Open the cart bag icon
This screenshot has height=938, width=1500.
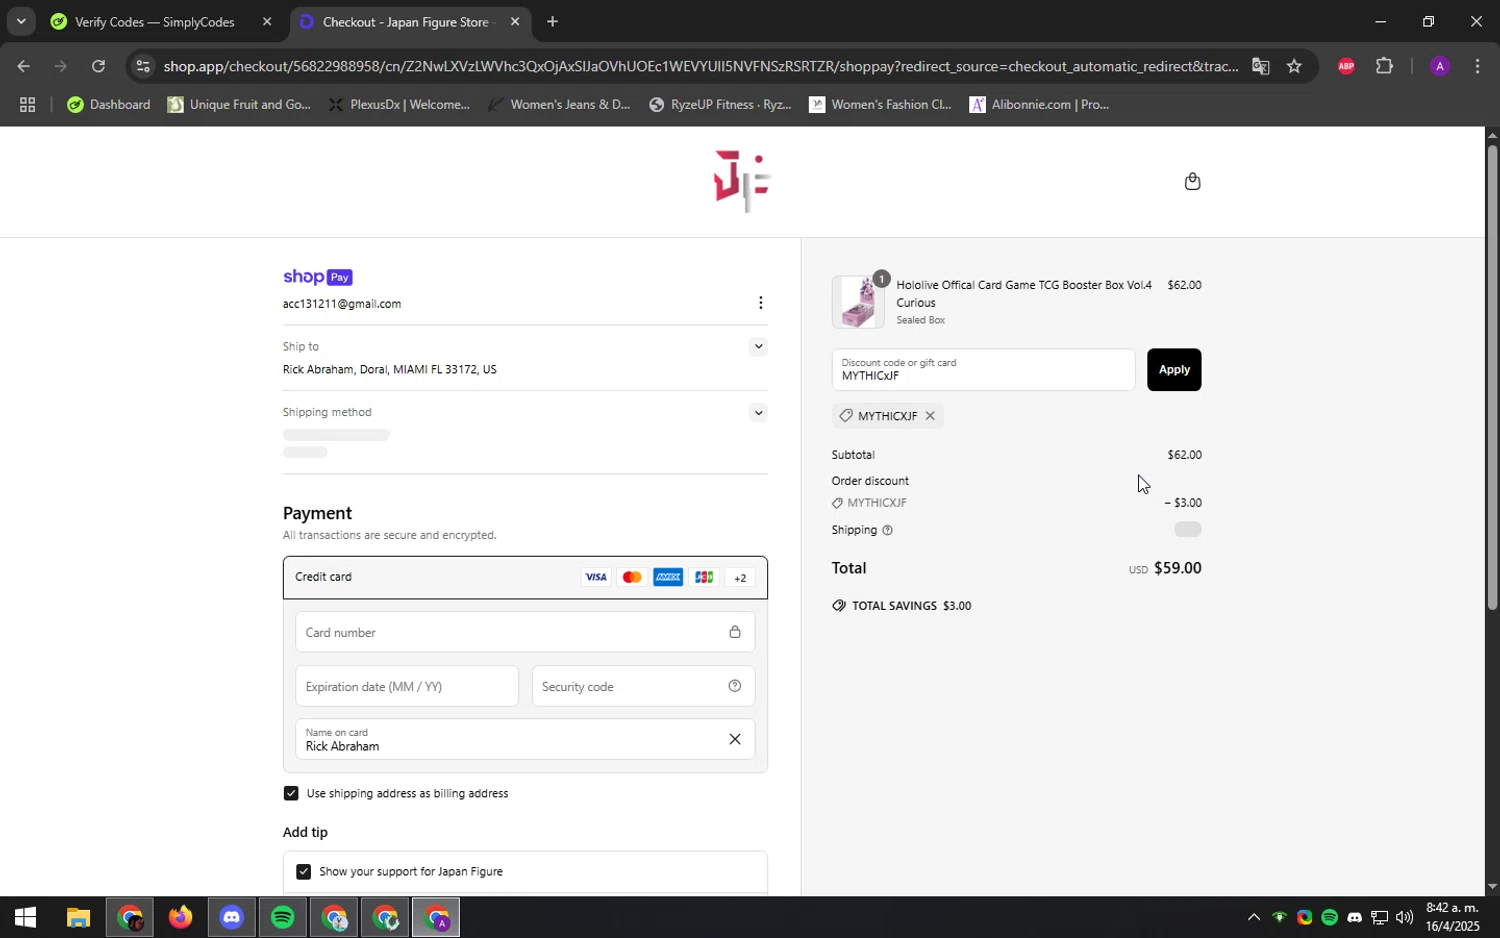tap(1192, 181)
